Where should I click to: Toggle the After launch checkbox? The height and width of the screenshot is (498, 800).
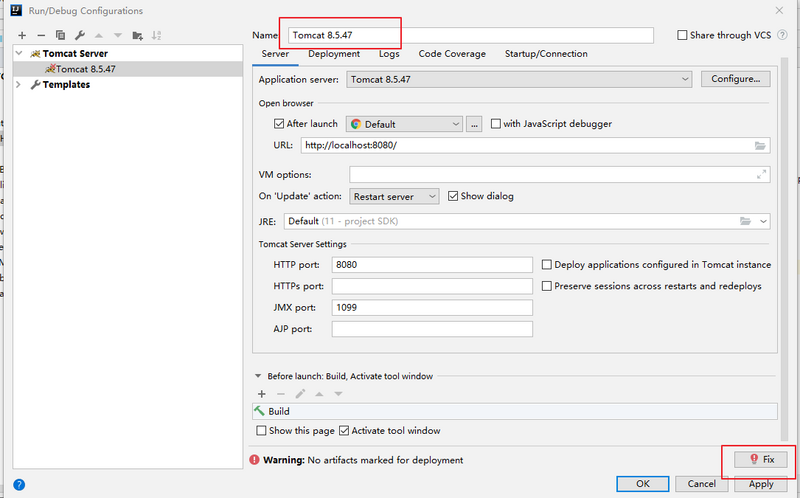click(279, 124)
